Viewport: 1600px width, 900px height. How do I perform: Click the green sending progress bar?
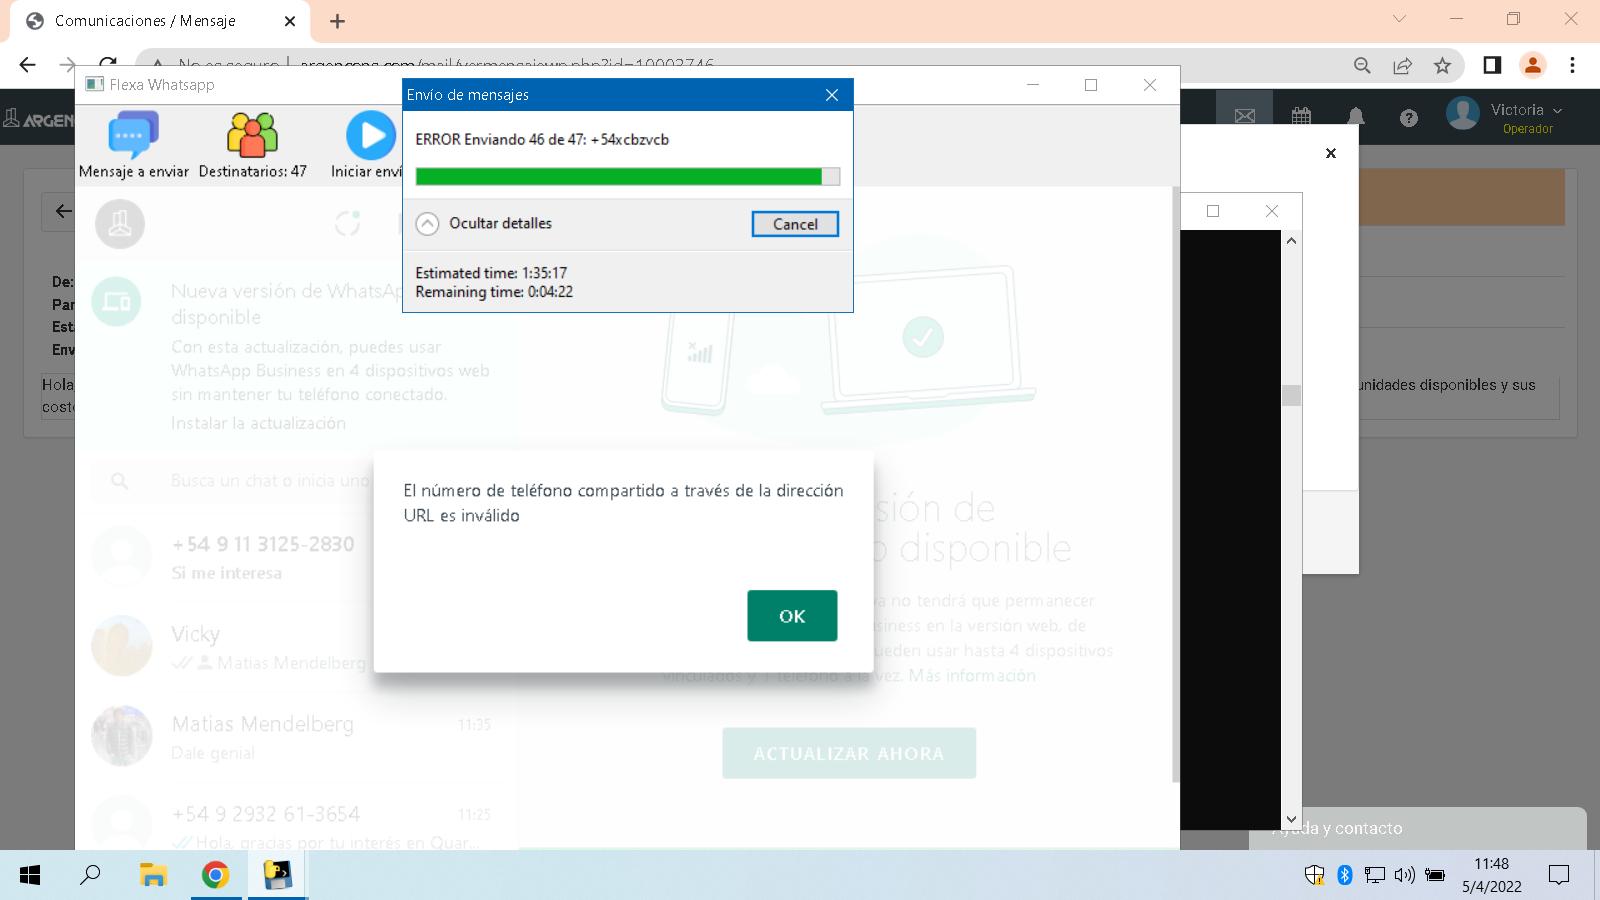(x=627, y=176)
